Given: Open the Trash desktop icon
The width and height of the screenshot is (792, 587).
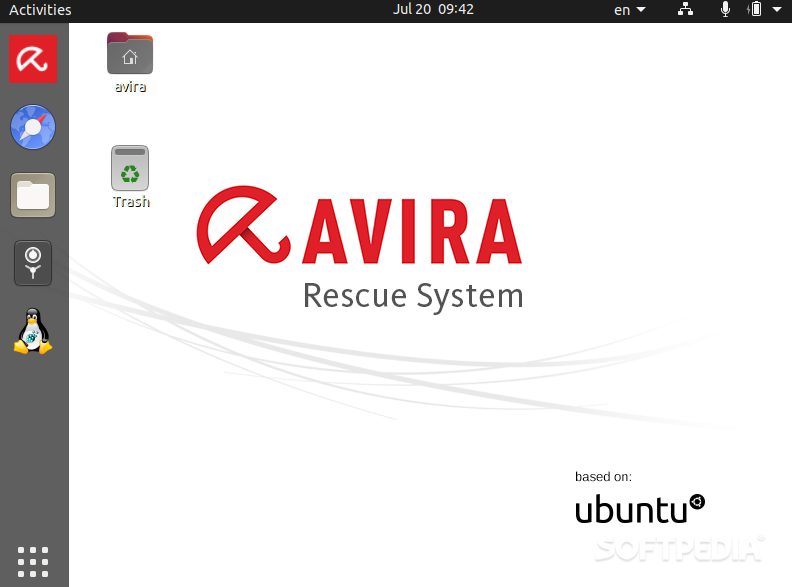Looking at the screenshot, I should [x=130, y=177].
